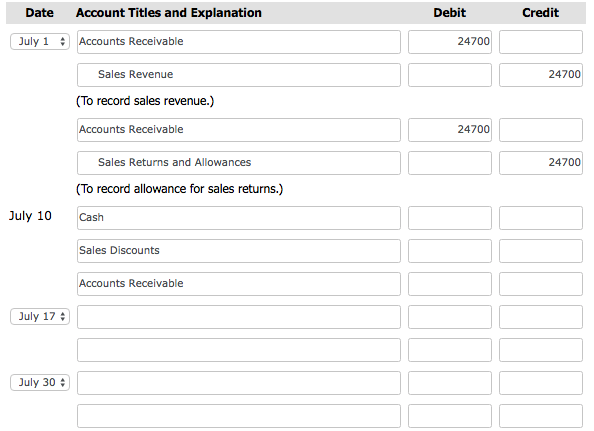Click the Sales Discounts account title field
This screenshot has height=431, width=594.
pyautogui.click(x=239, y=251)
